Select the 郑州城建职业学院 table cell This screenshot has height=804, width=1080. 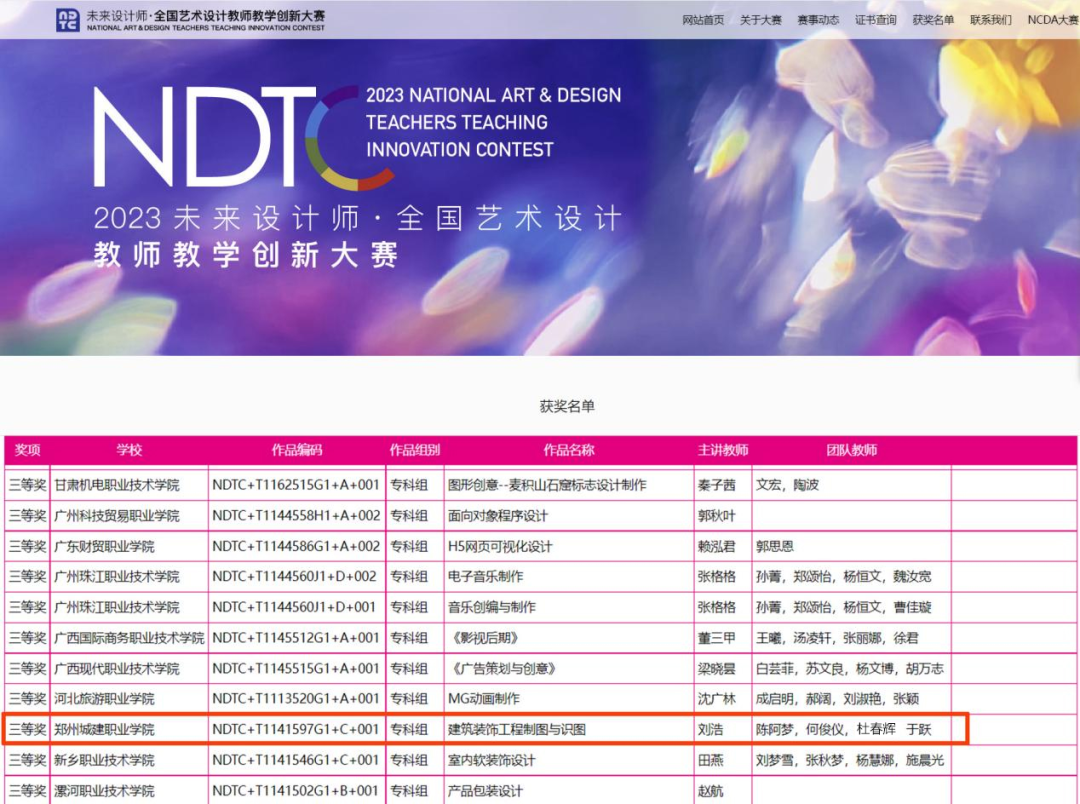point(129,729)
